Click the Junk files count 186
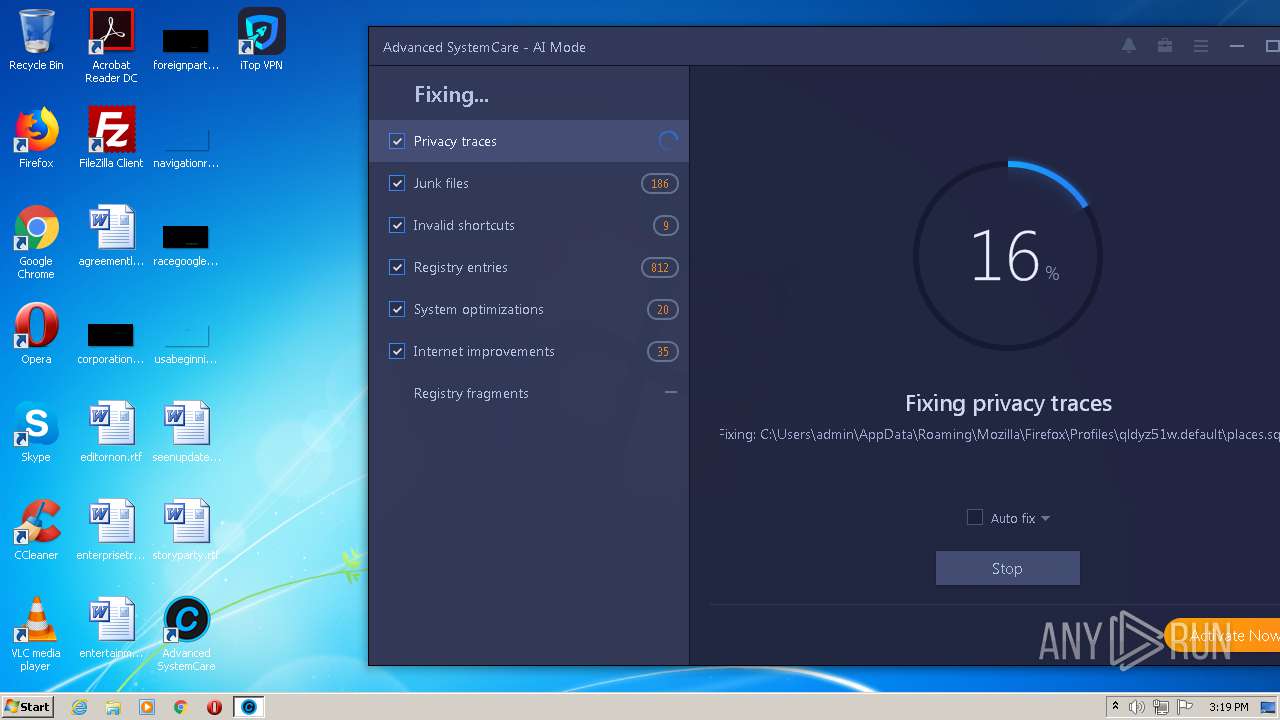Image resolution: width=1280 pixels, height=720 pixels. (x=660, y=184)
